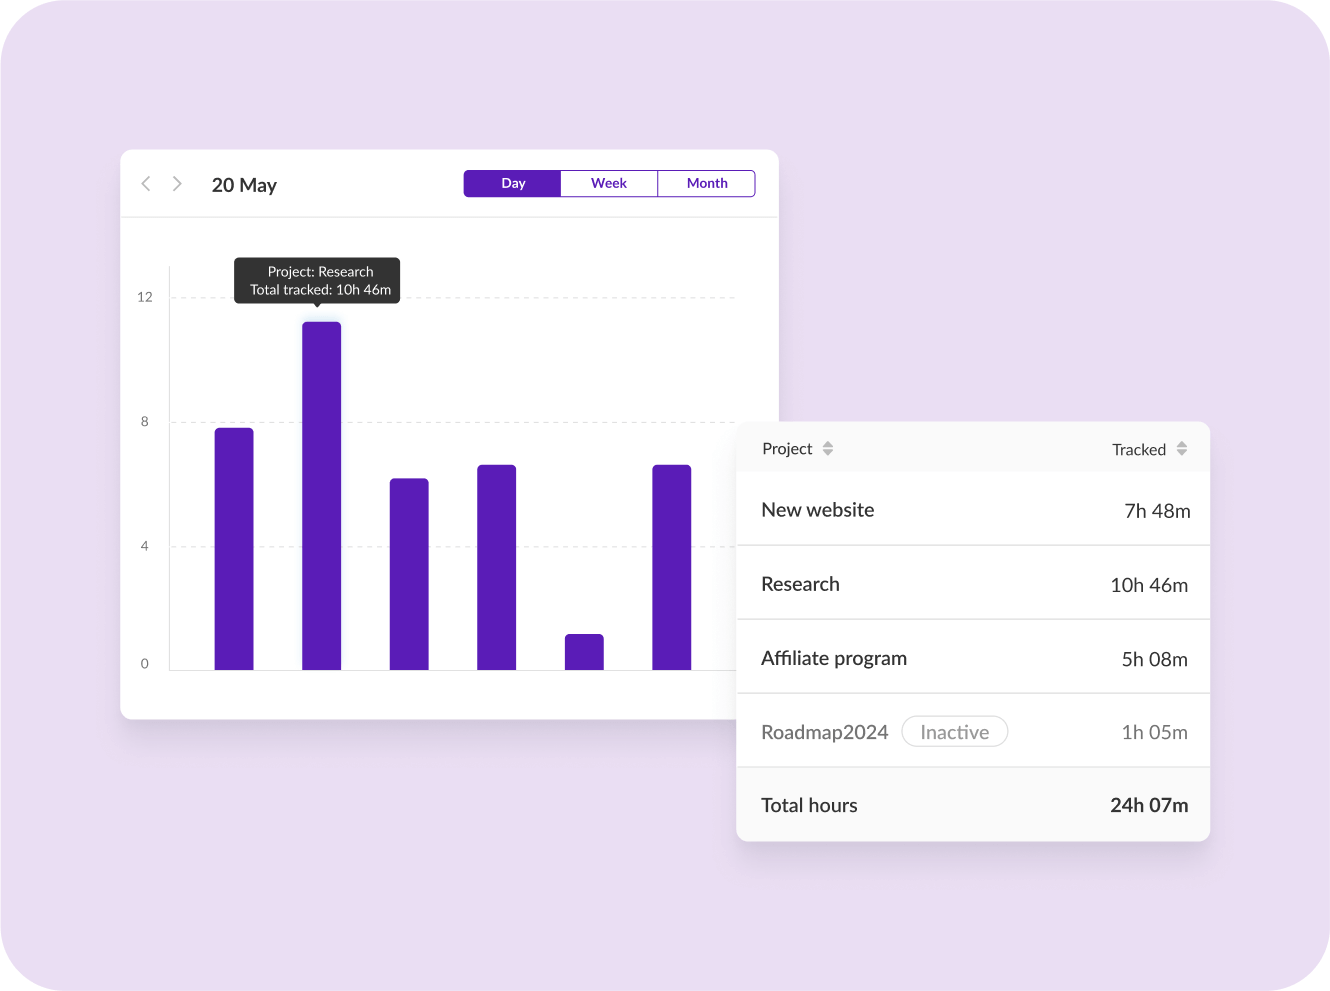Click the 20 May date label
Viewport: 1330px width, 991px height.
pos(244,185)
